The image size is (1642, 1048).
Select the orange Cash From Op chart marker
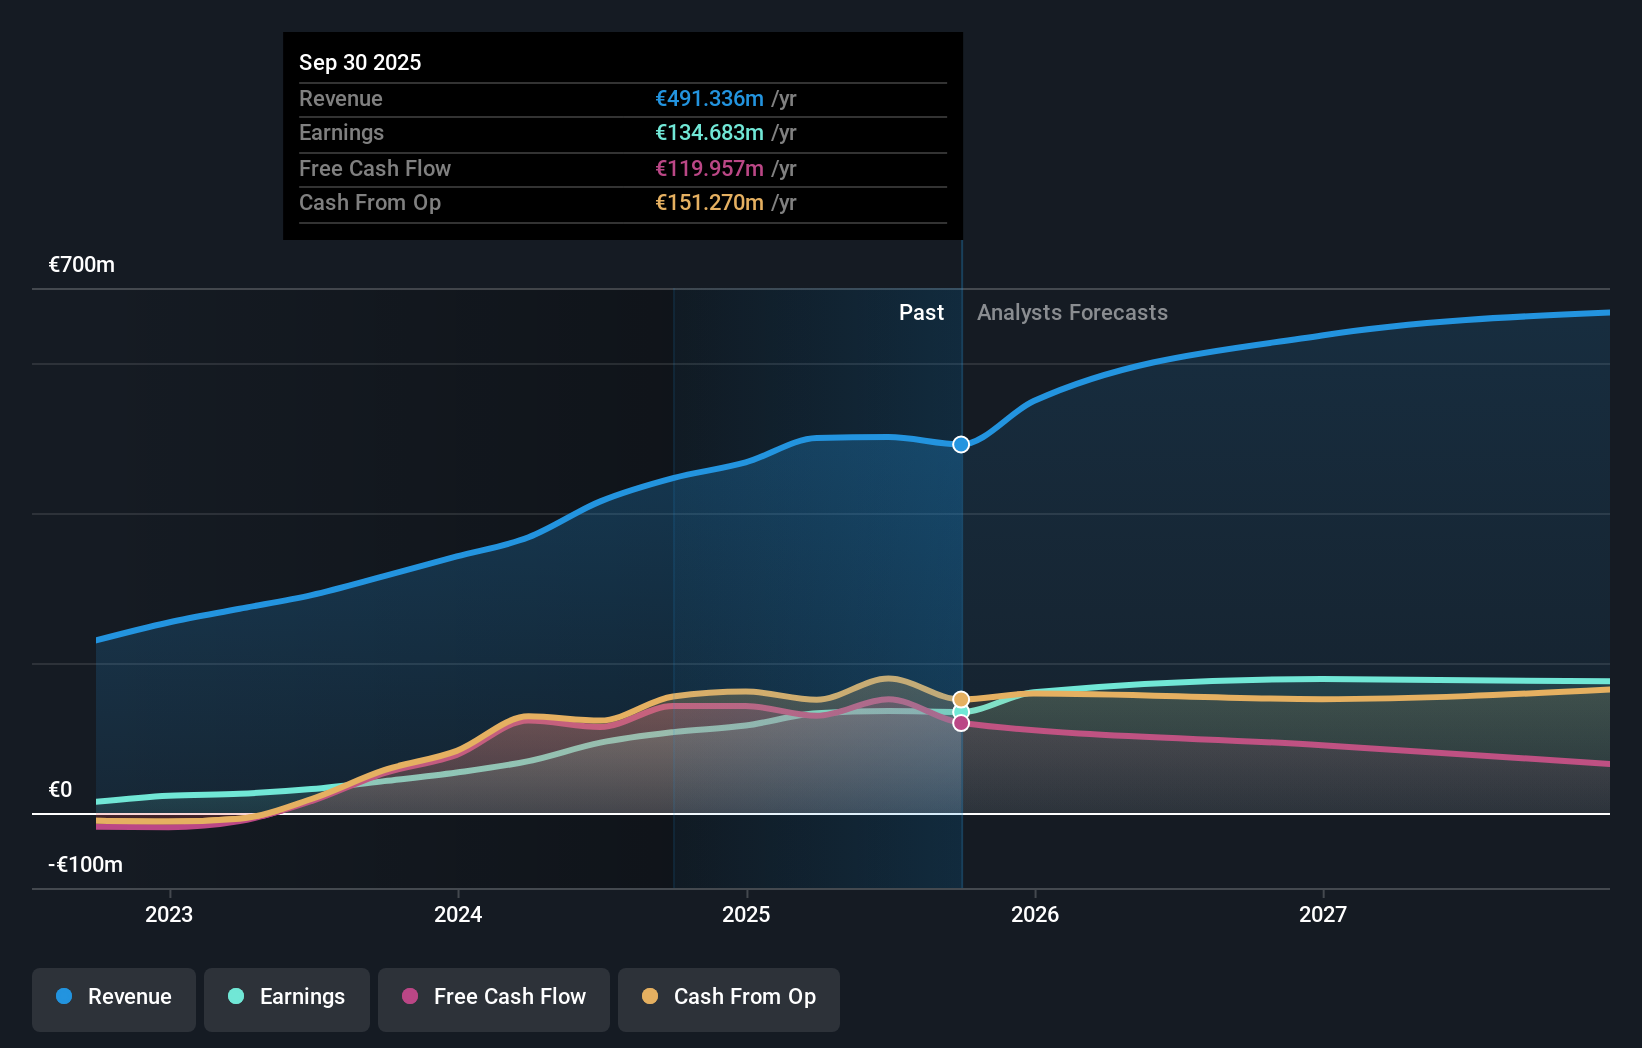(x=960, y=699)
